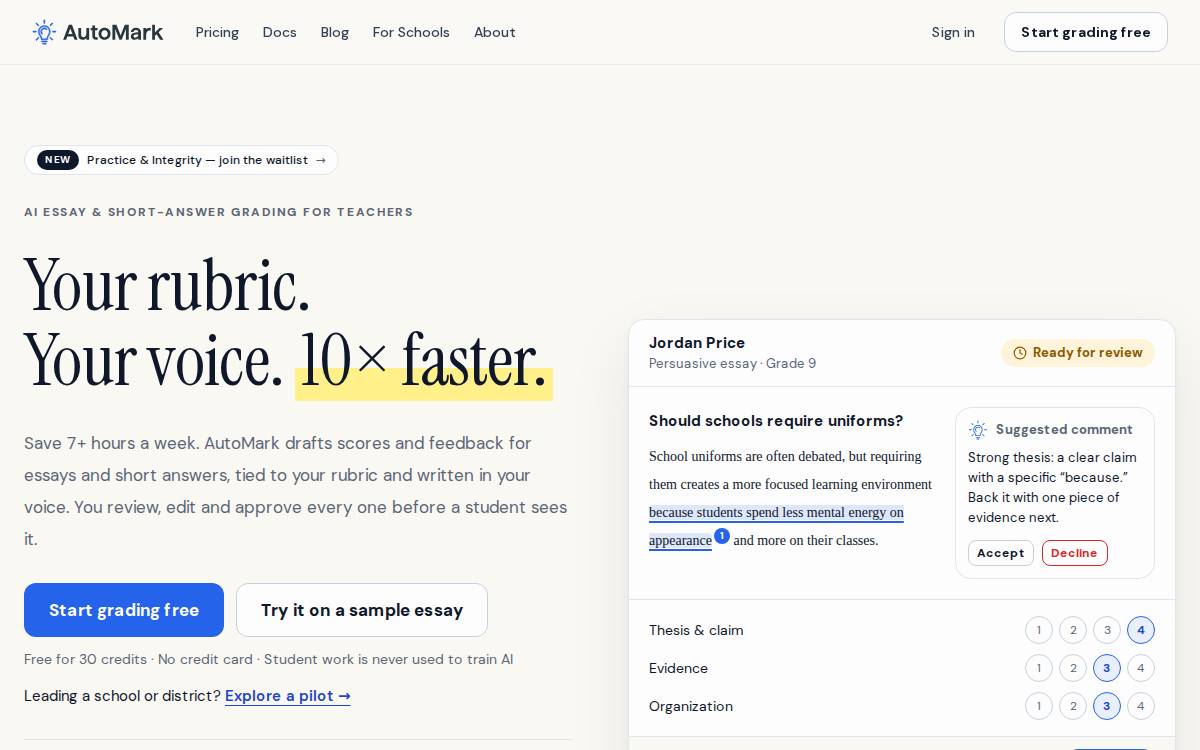Viewport: 1200px width, 750px height.
Task: Decline the suggested comment
Action: tap(1075, 553)
